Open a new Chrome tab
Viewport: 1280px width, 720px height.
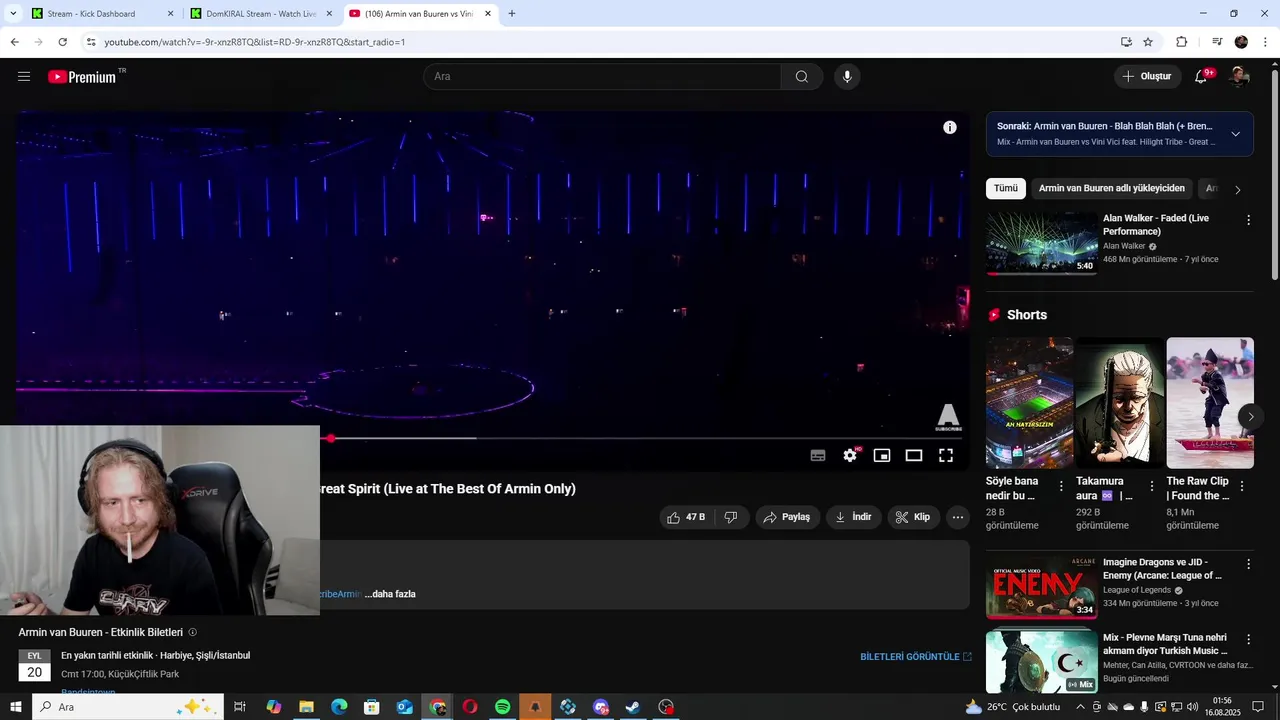click(x=512, y=14)
